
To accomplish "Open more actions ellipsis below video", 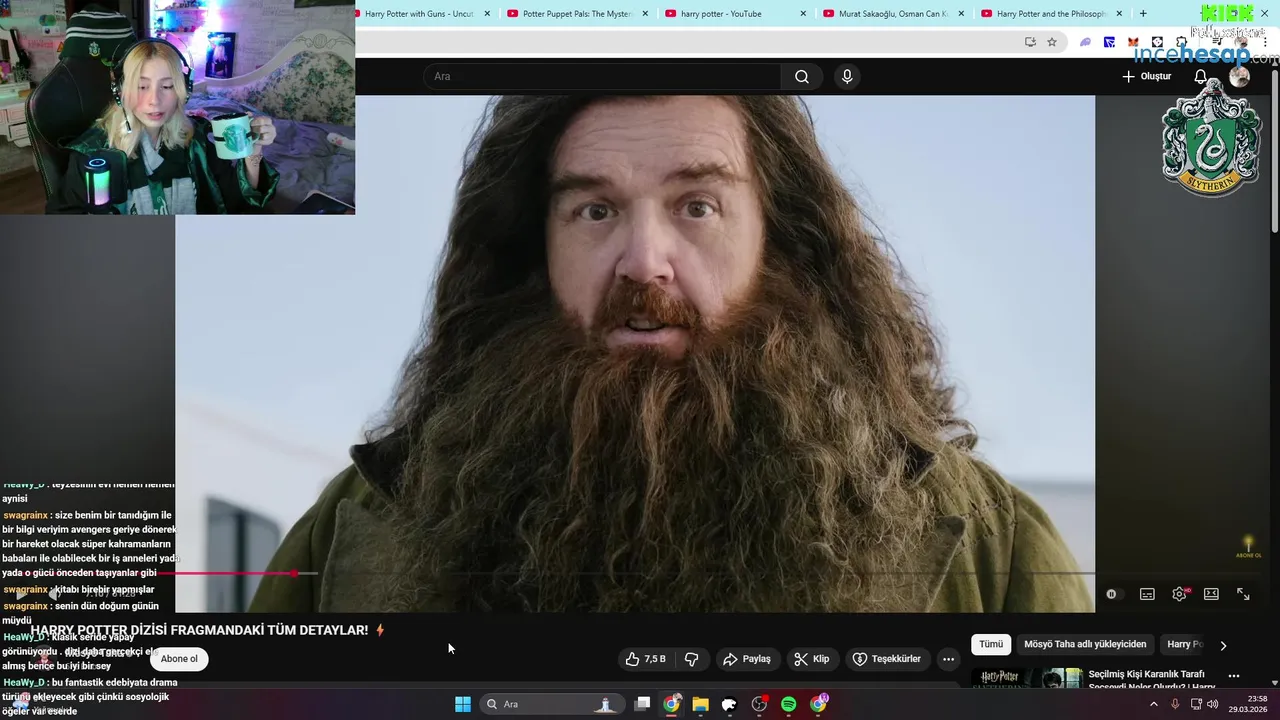I will (948, 659).
